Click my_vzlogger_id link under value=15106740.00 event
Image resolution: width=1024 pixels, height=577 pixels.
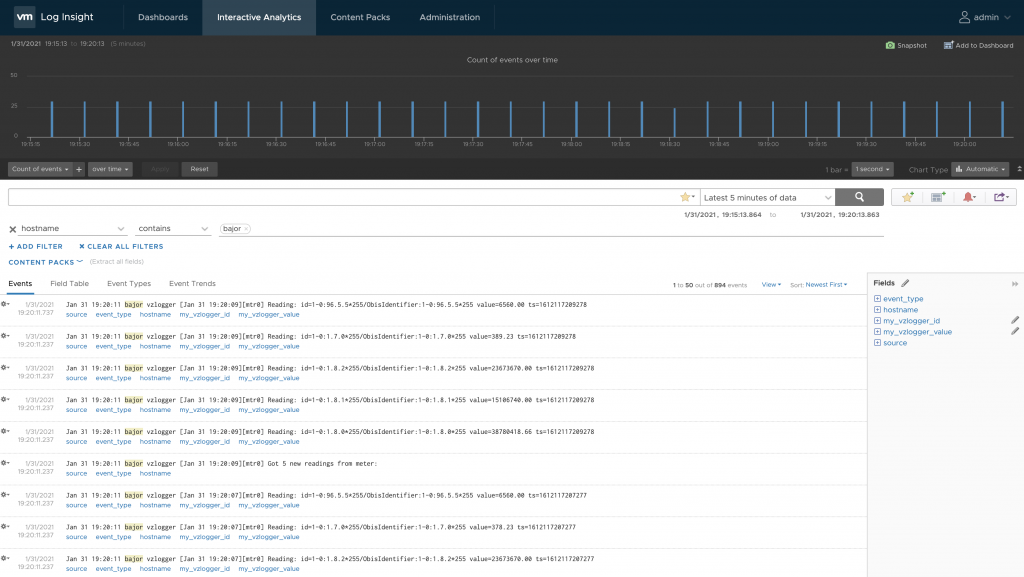coord(204,410)
